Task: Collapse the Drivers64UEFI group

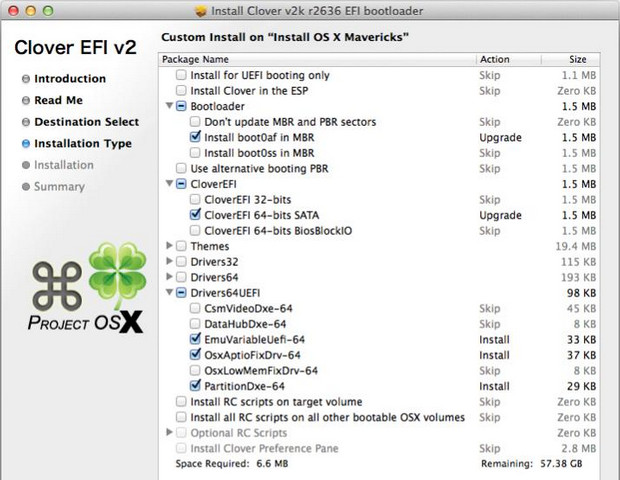Action: click(x=168, y=293)
